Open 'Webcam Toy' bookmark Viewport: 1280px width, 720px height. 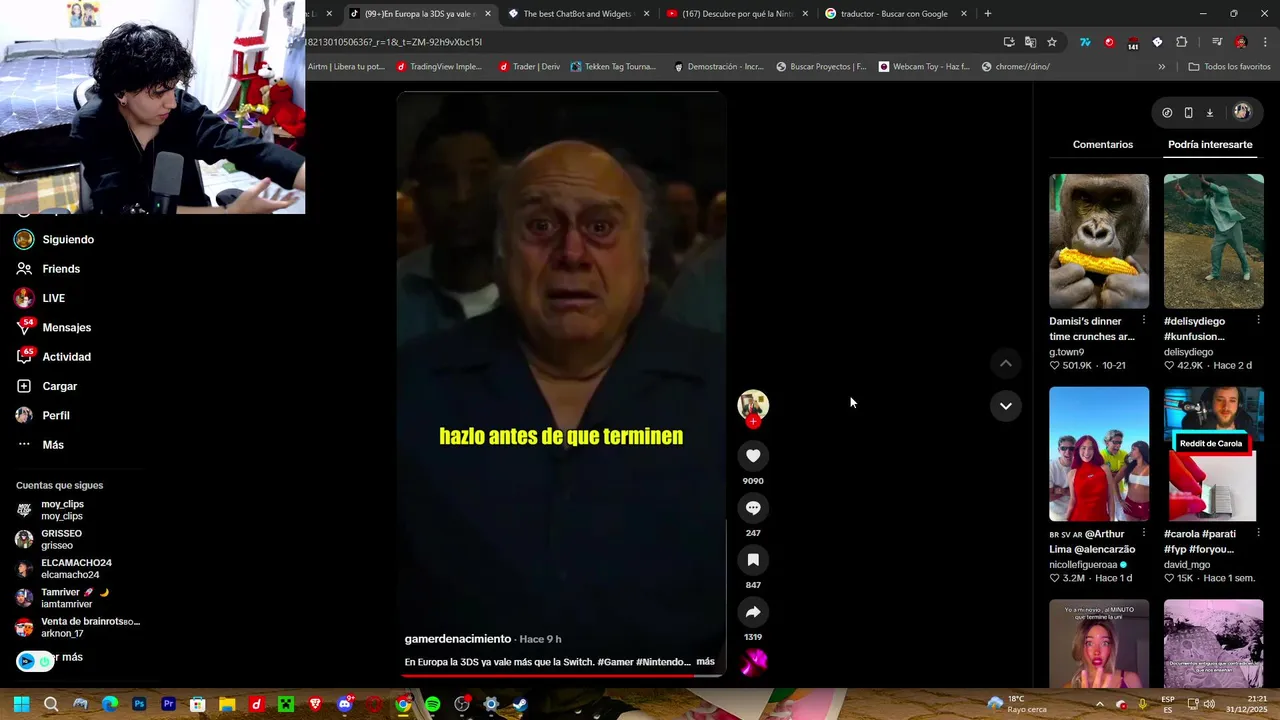coord(924,67)
